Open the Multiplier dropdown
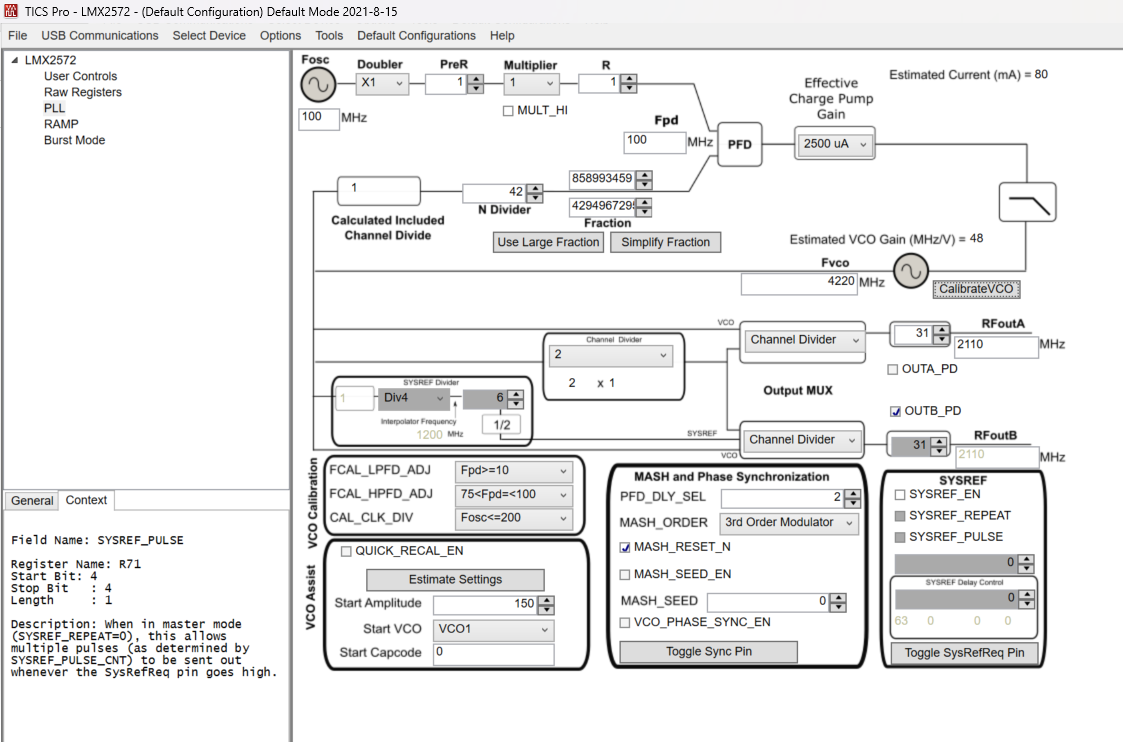1123x742 pixels. (531, 83)
